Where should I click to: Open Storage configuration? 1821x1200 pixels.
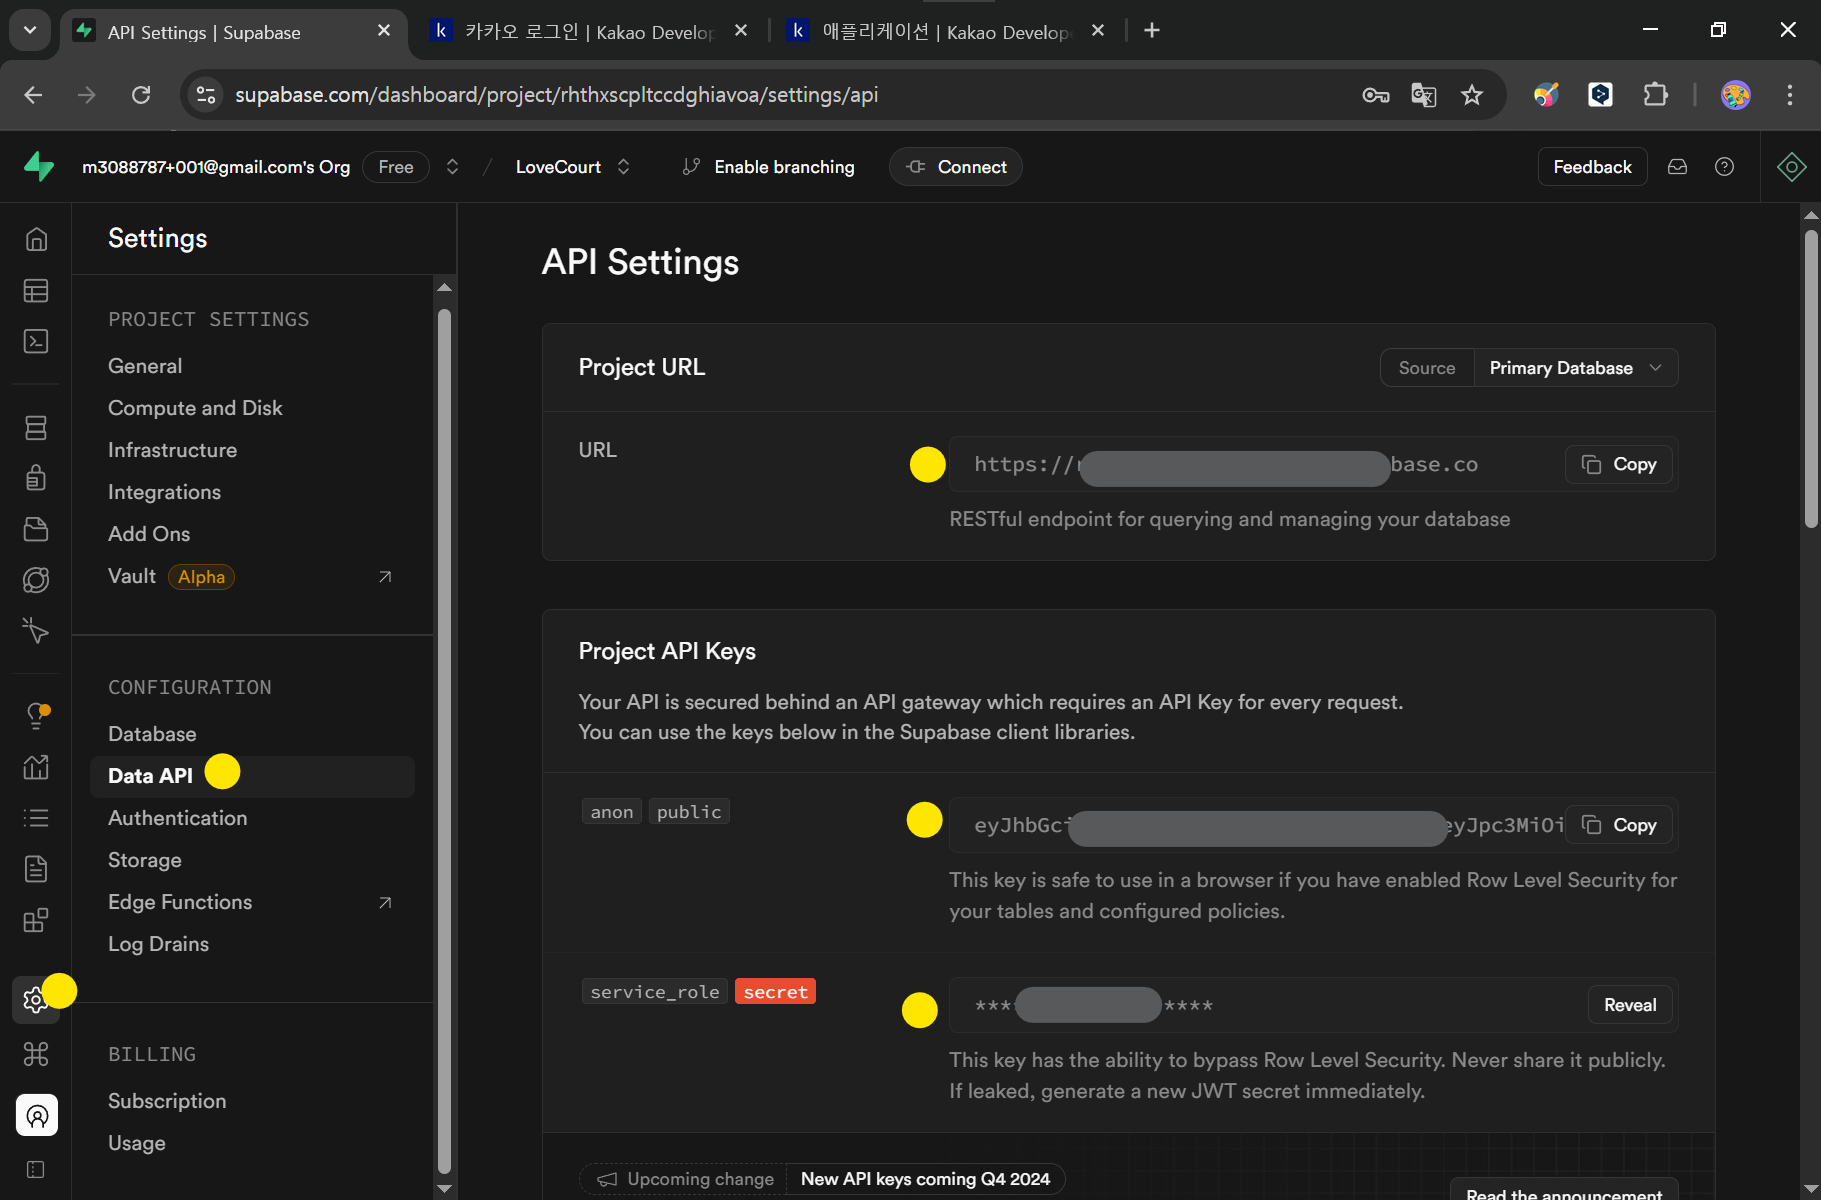pyautogui.click(x=145, y=860)
